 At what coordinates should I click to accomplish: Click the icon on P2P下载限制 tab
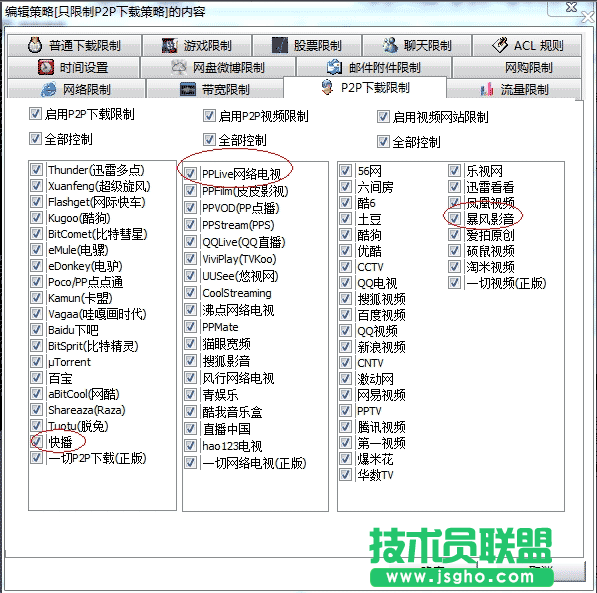pos(327,88)
